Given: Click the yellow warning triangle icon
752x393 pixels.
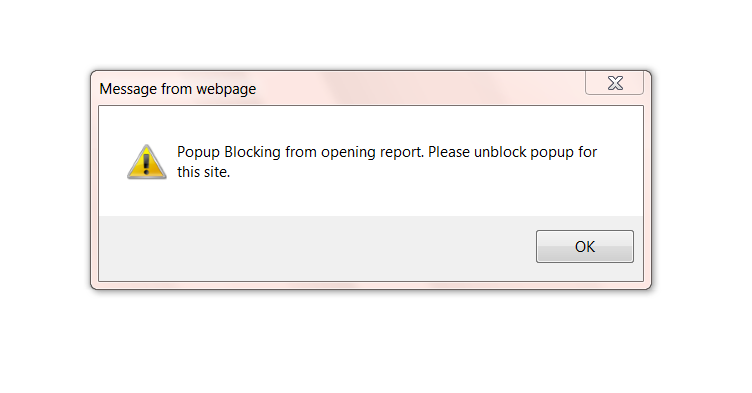Looking at the screenshot, I should click(147, 162).
